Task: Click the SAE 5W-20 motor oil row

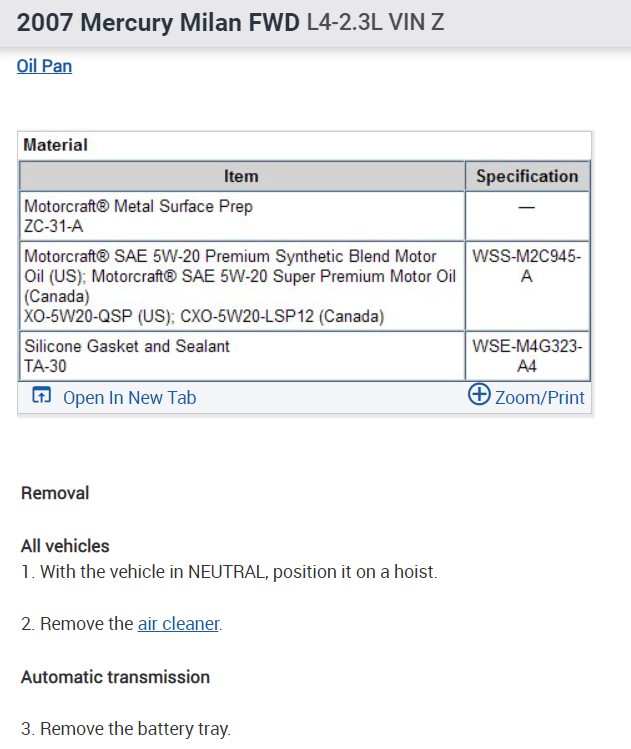Action: tap(240, 286)
